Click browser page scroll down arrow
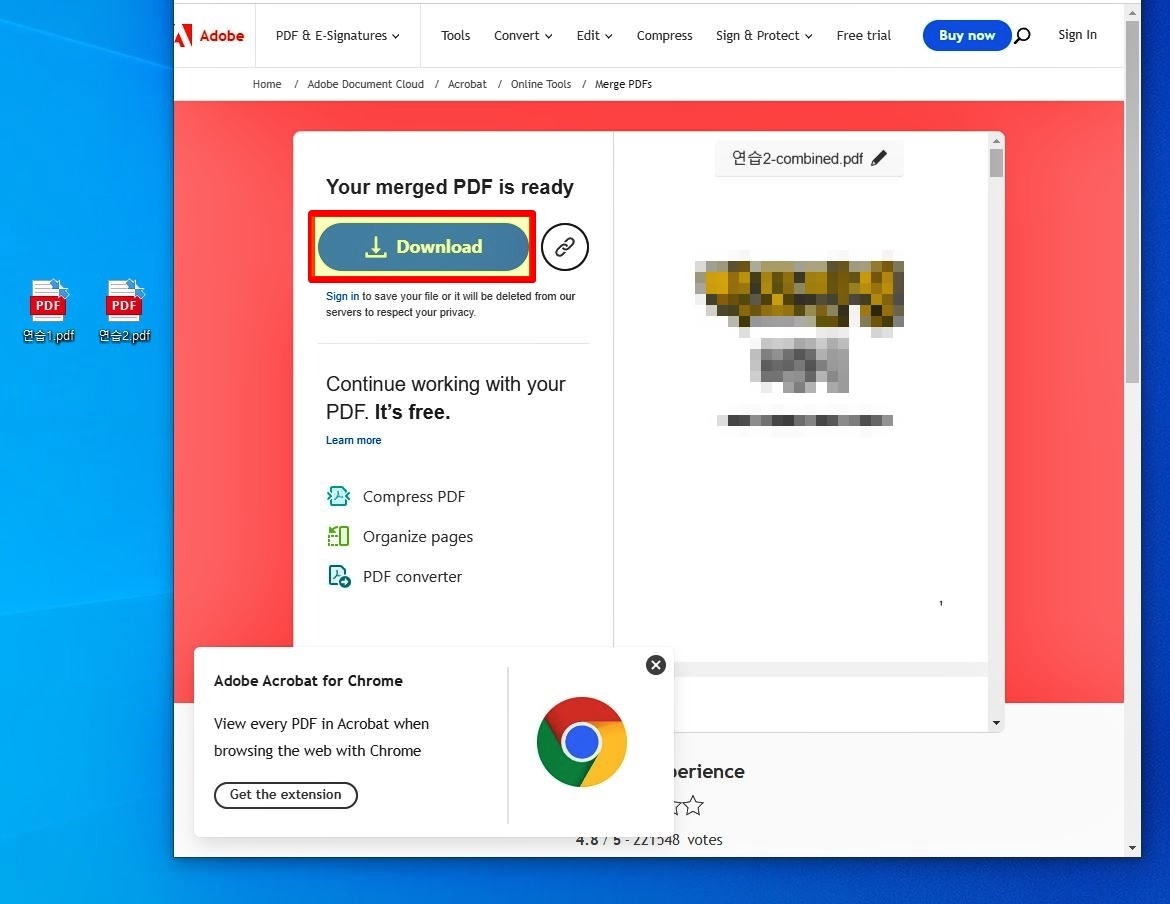The height and width of the screenshot is (904, 1170). point(1133,848)
